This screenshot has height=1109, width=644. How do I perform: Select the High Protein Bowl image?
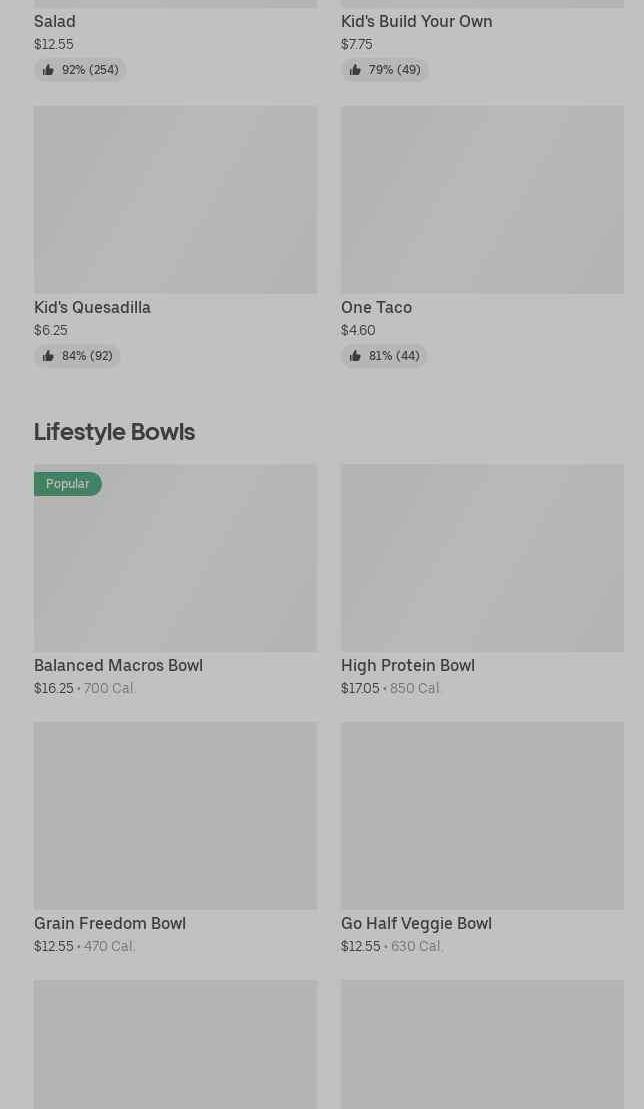click(482, 558)
